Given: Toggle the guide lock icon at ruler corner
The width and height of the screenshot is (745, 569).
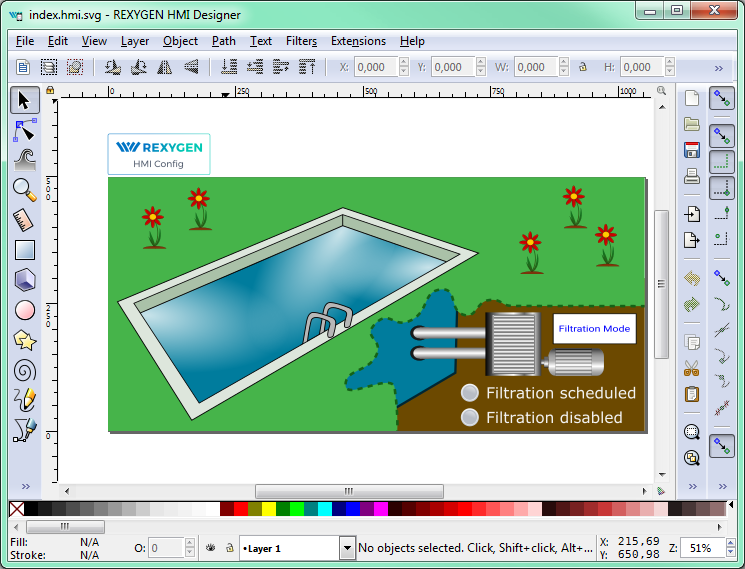Looking at the screenshot, I should pyautogui.click(x=50, y=90).
